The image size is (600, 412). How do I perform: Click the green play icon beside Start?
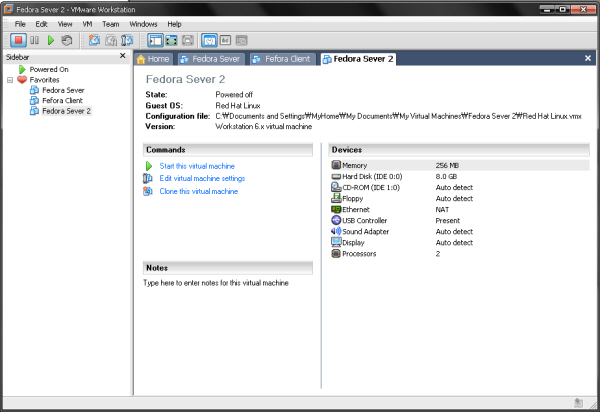tap(149, 166)
